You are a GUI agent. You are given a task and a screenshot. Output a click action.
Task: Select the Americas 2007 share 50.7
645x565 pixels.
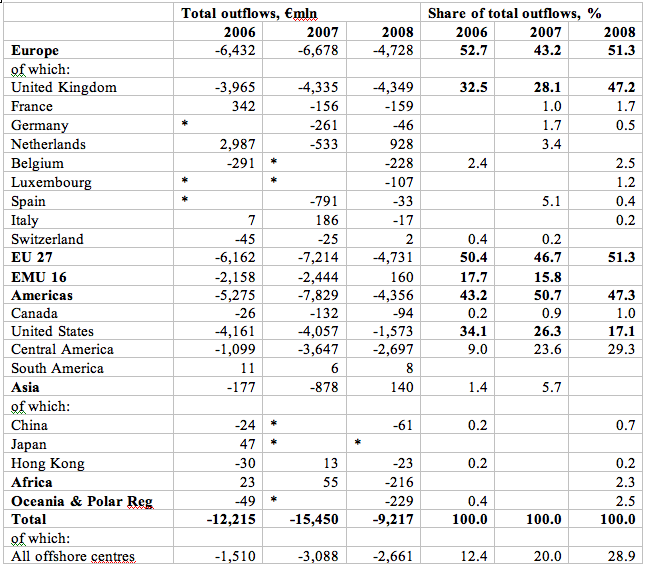[548, 295]
